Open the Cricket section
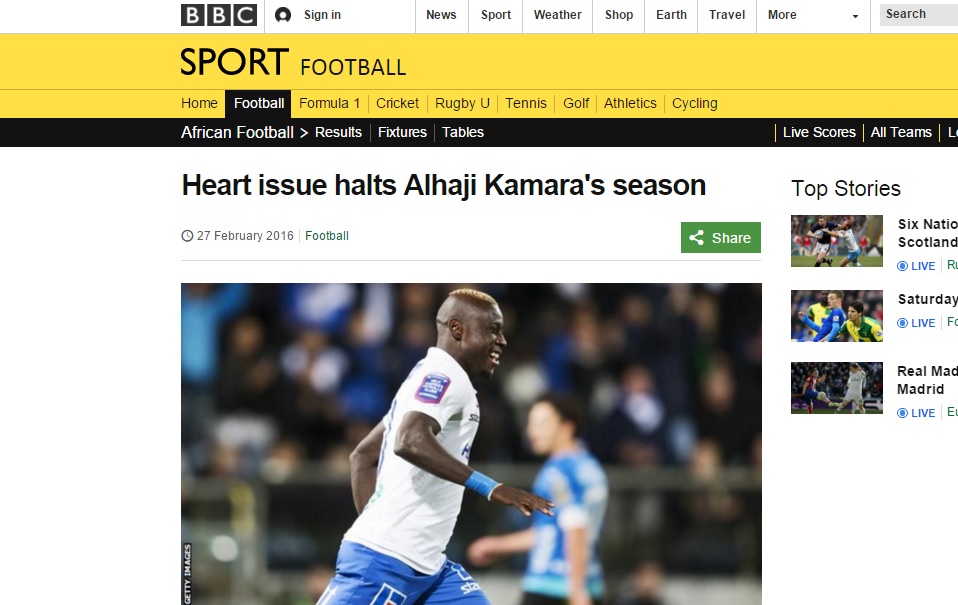 397,103
